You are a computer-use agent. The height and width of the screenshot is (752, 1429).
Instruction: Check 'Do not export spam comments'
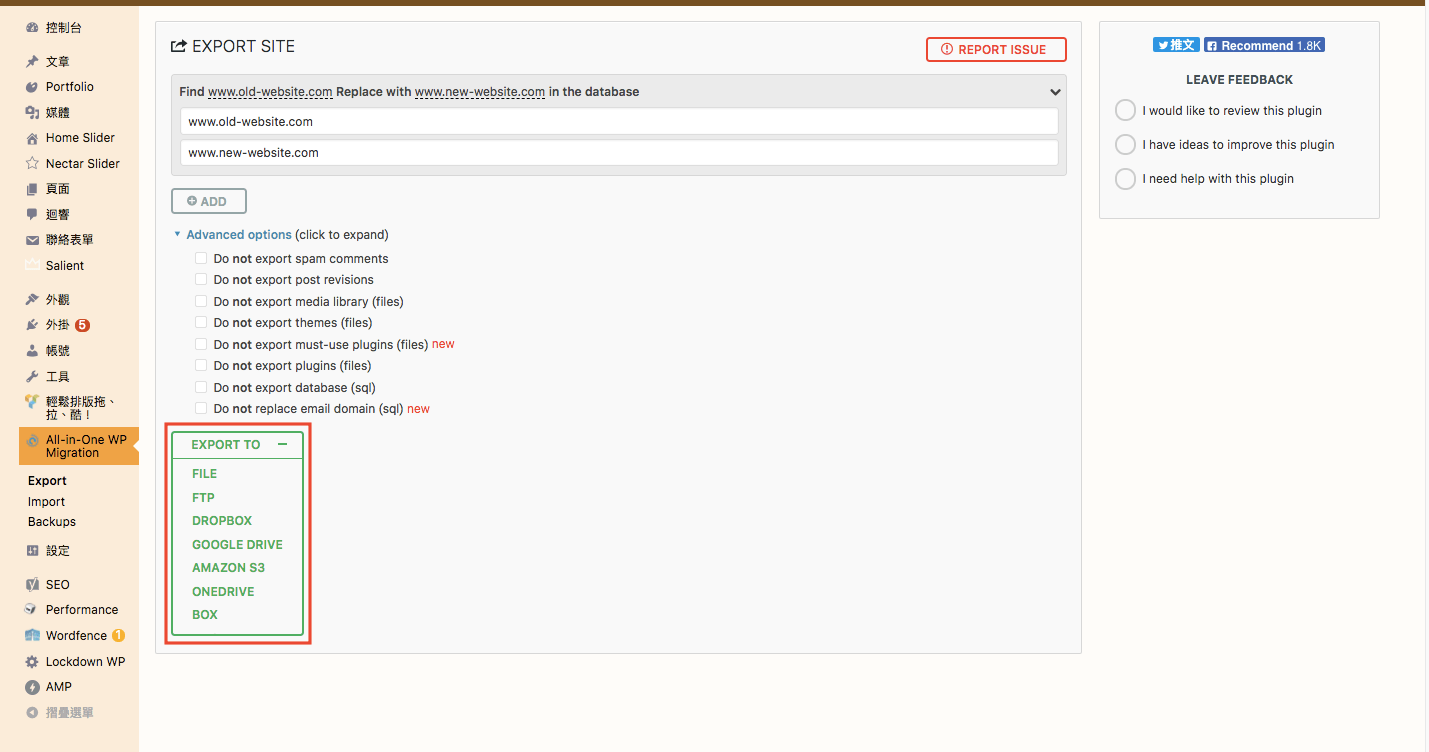pyautogui.click(x=201, y=258)
